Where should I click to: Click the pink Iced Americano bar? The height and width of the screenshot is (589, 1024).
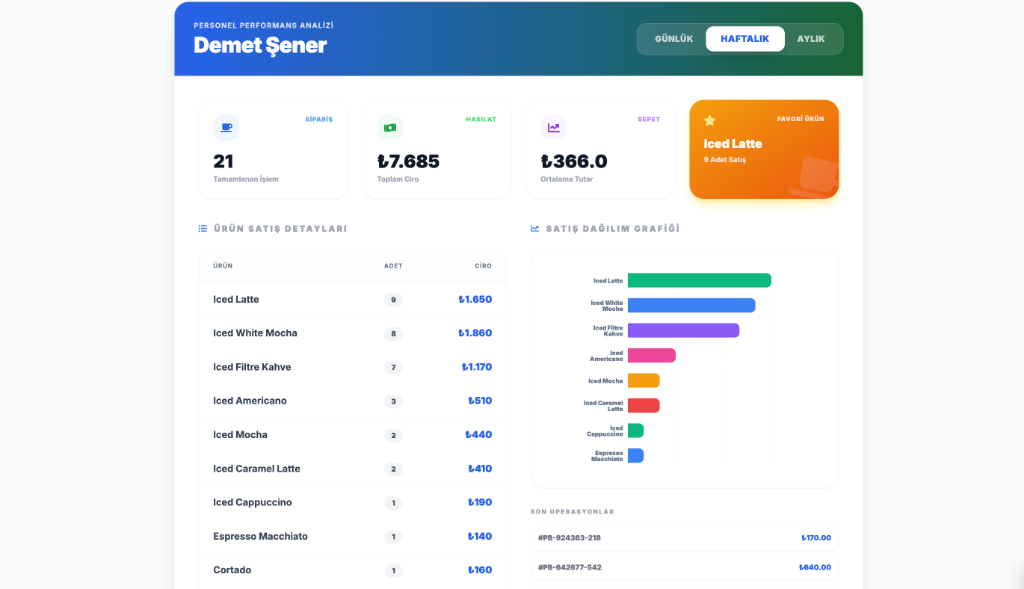coord(651,355)
